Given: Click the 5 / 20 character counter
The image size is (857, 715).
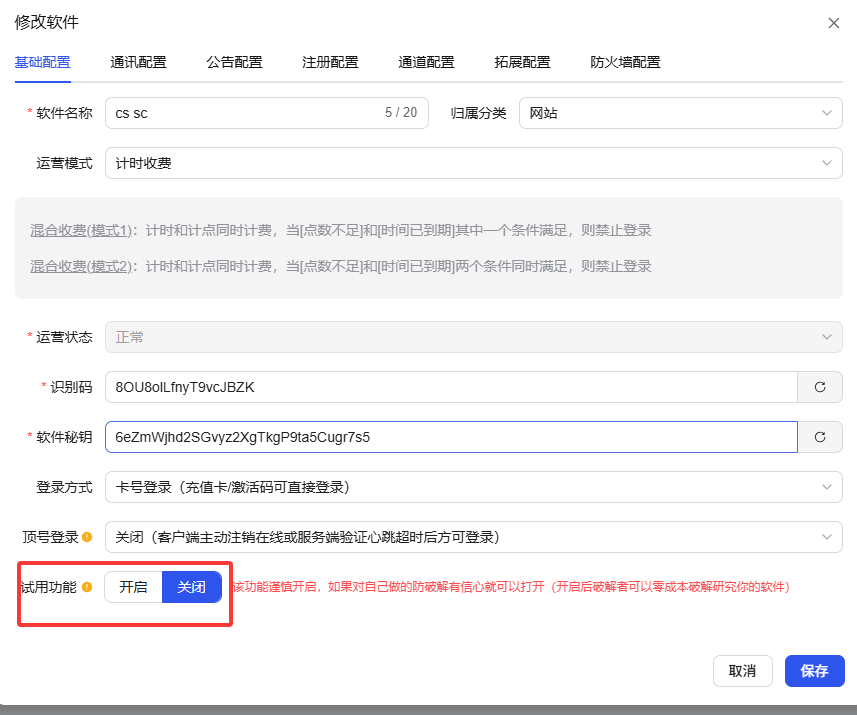Looking at the screenshot, I should coord(401,113).
